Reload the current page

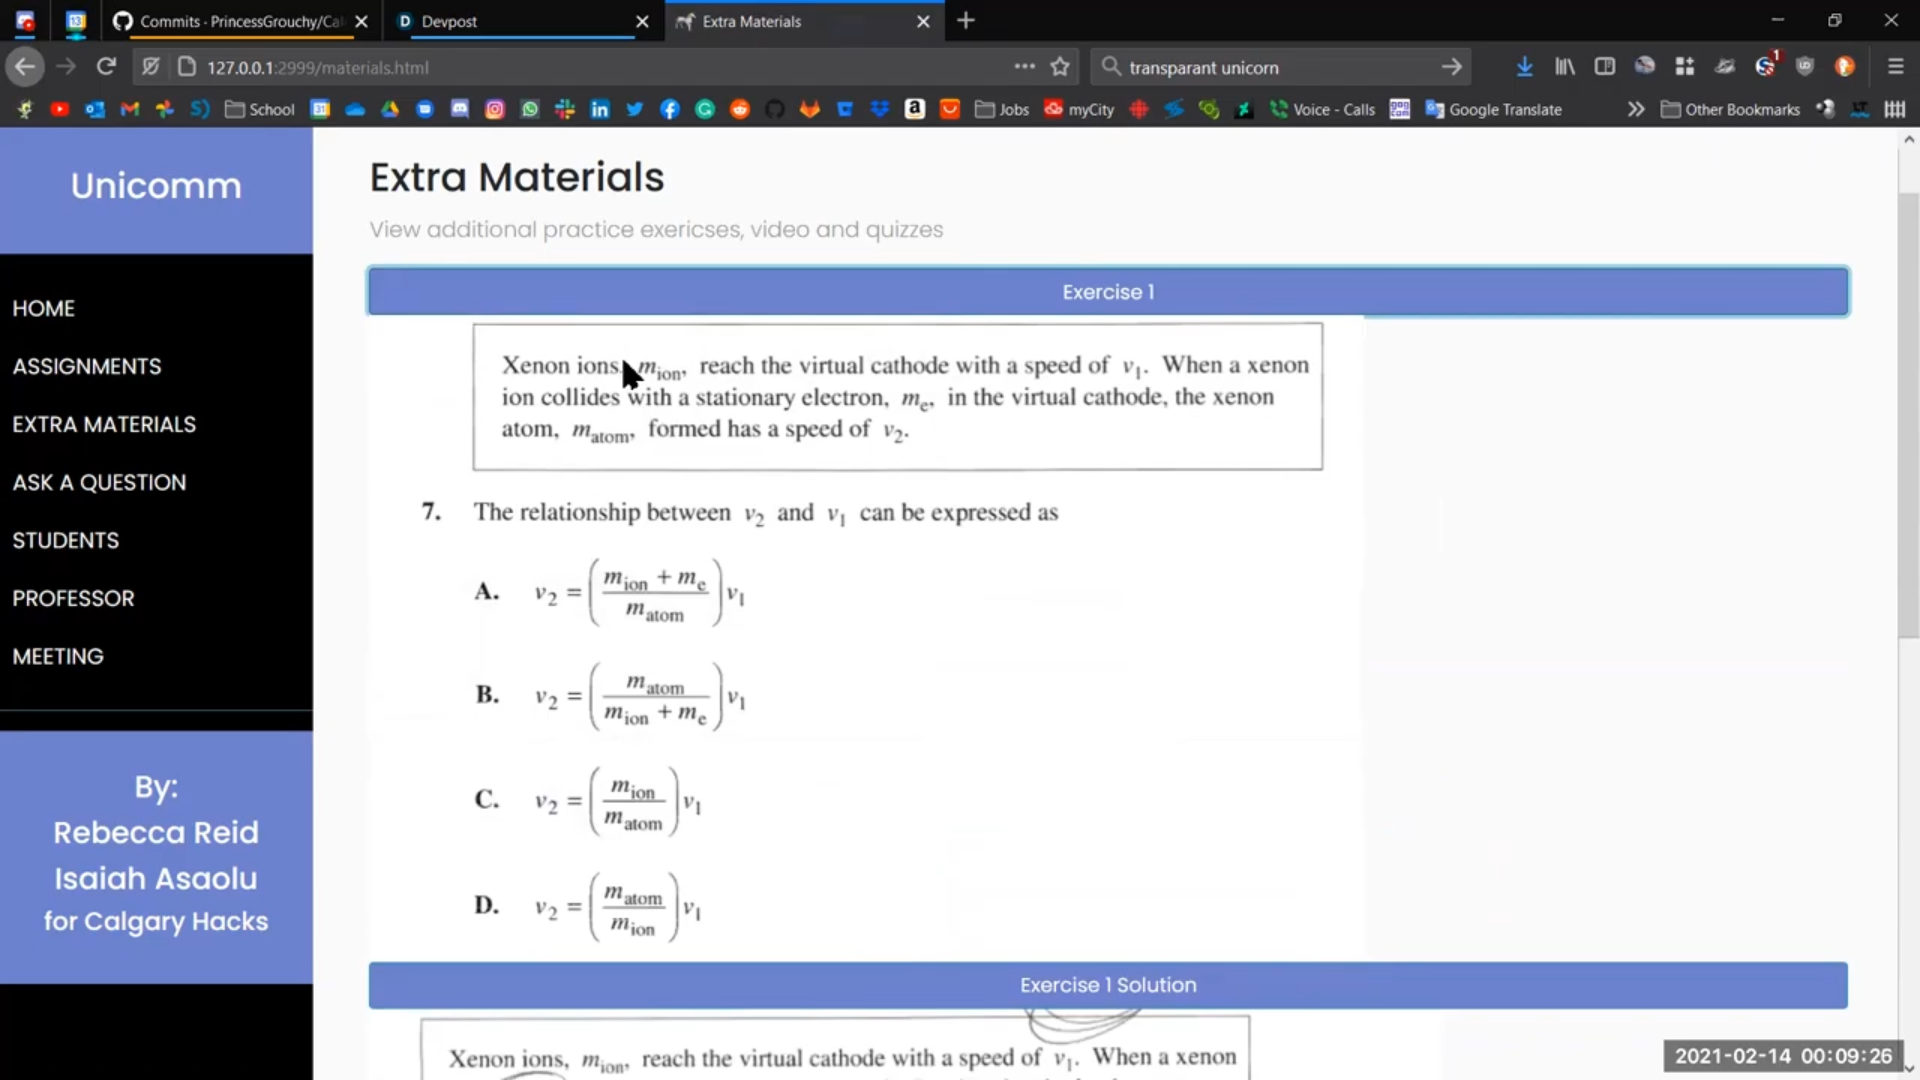106,67
